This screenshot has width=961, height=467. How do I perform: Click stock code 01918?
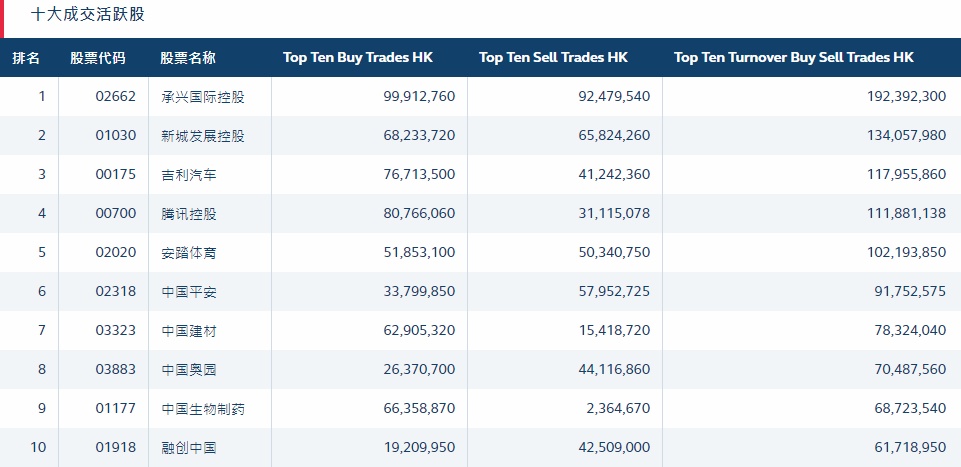(x=115, y=448)
